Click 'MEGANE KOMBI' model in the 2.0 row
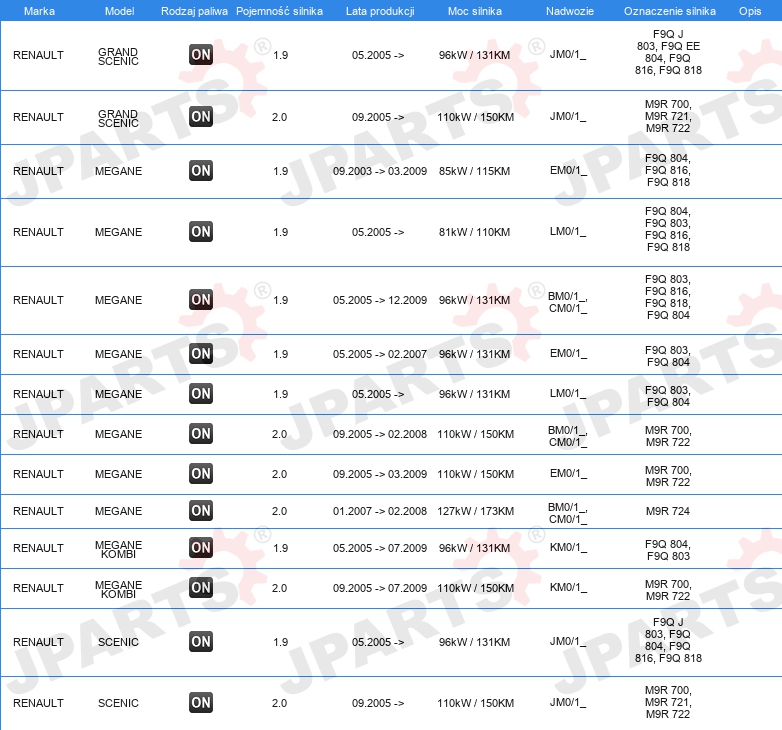This screenshot has height=730, width=782. coord(118,589)
